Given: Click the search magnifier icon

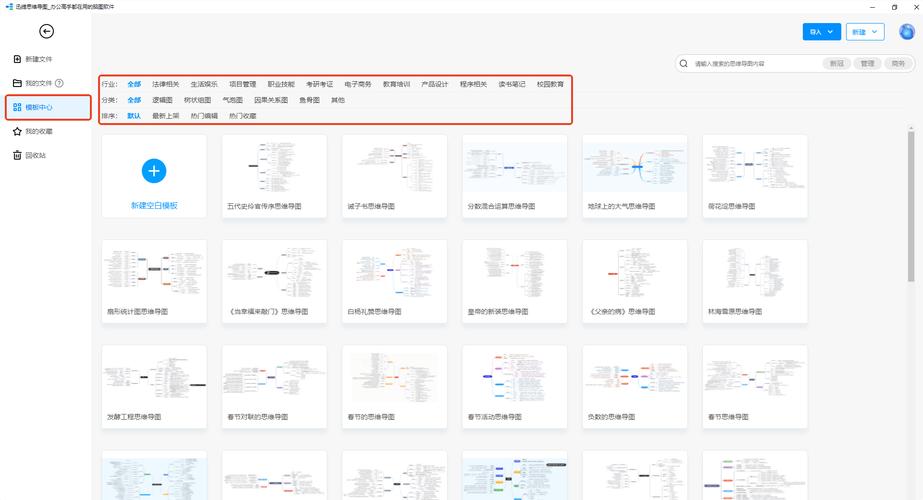Looking at the screenshot, I should pyautogui.click(x=683, y=64).
